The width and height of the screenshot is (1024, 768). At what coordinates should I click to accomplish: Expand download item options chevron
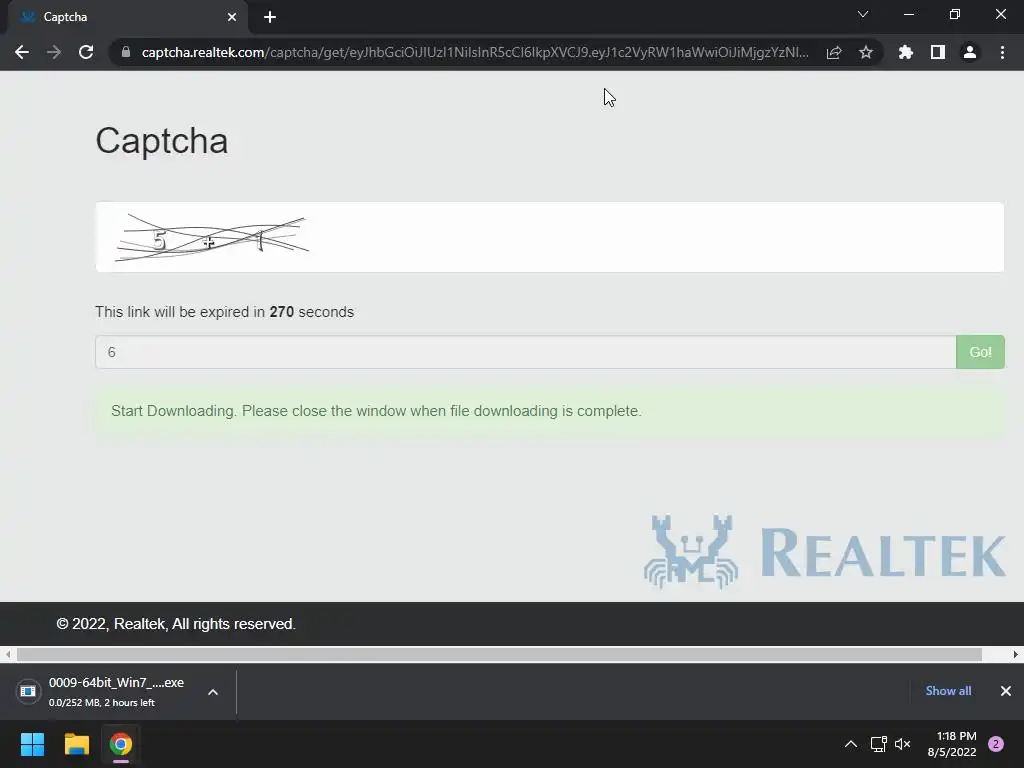pos(213,692)
